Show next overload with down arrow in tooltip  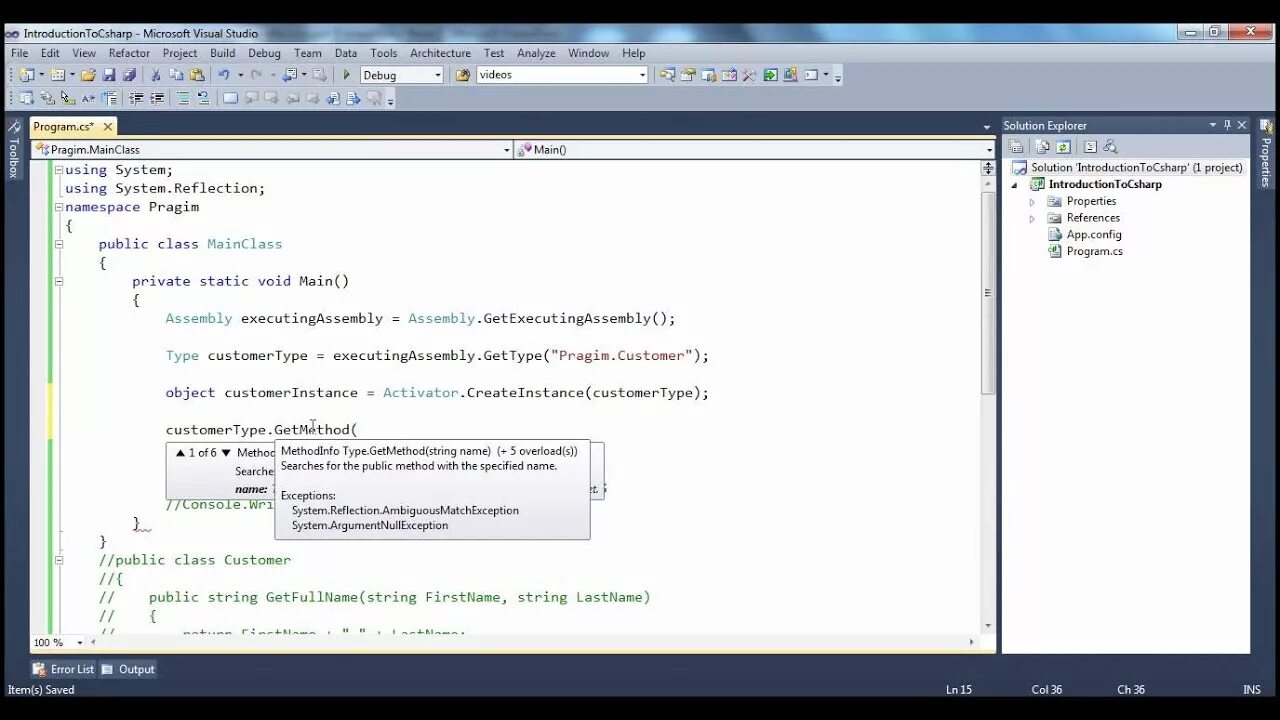coord(226,453)
